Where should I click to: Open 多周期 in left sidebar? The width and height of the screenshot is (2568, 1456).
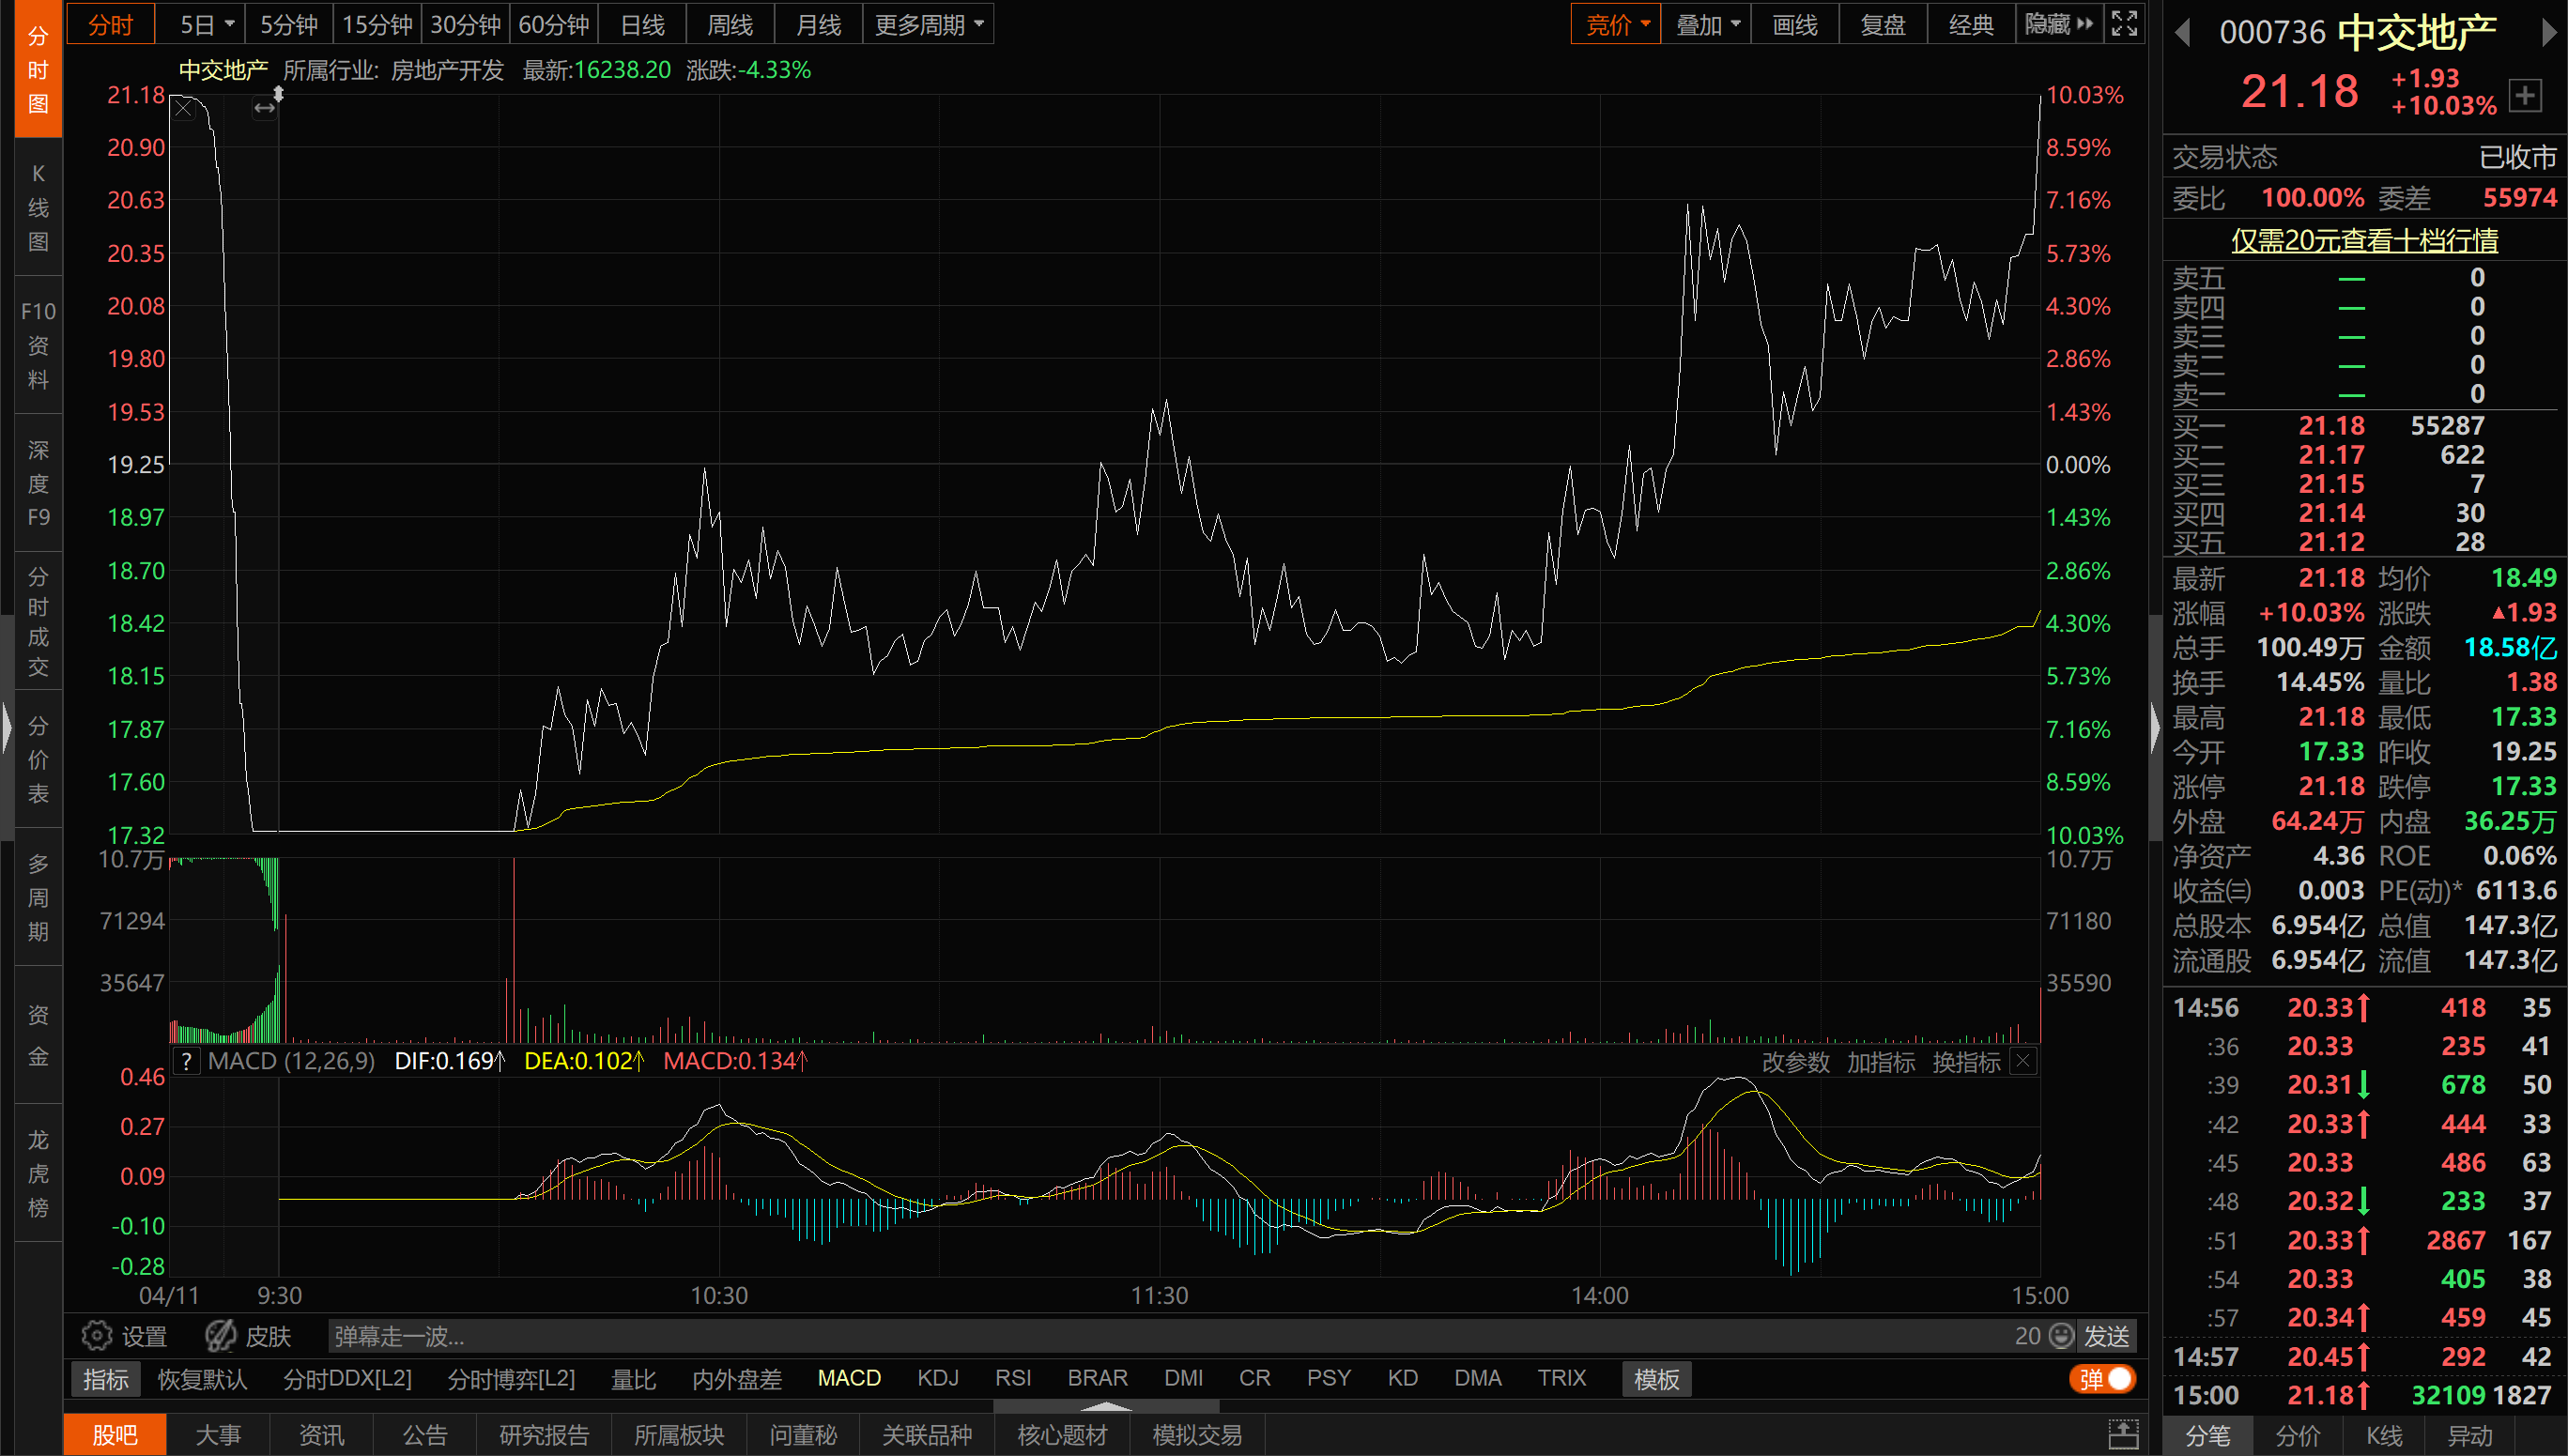38,897
